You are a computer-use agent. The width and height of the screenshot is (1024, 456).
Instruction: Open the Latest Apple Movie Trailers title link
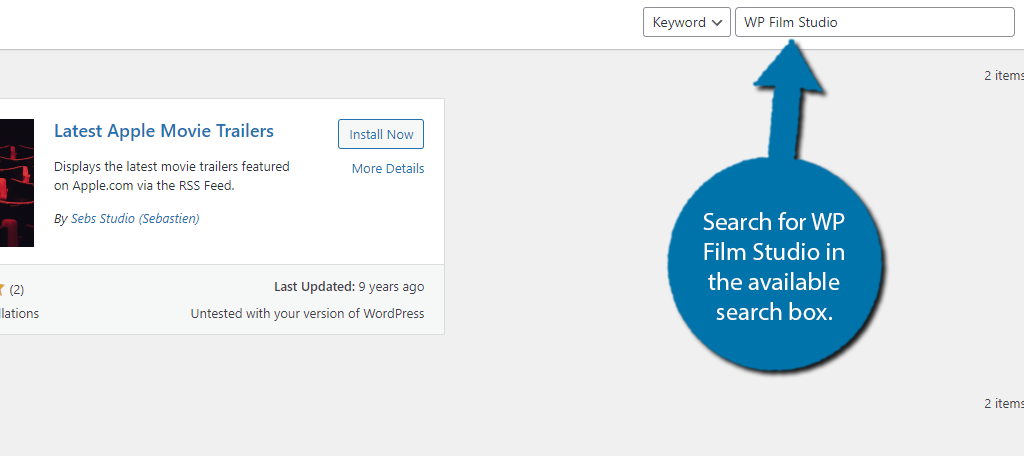164,131
